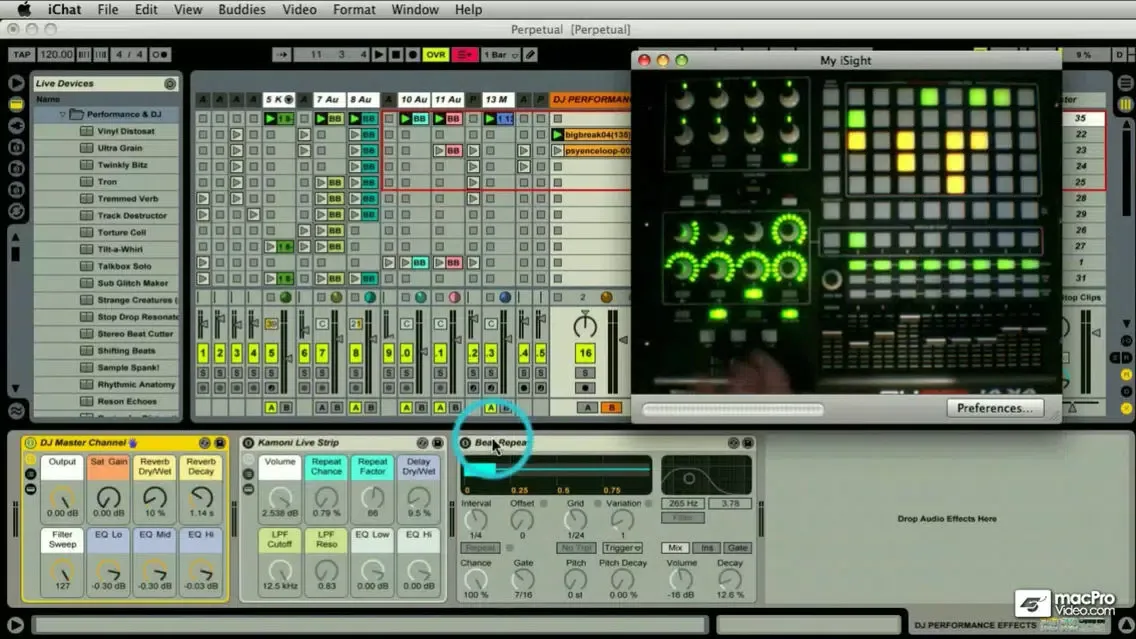Viewport: 1136px width, 639px height.
Task: Select the Vinyl Distosat preset
Action: [x=125, y=131]
